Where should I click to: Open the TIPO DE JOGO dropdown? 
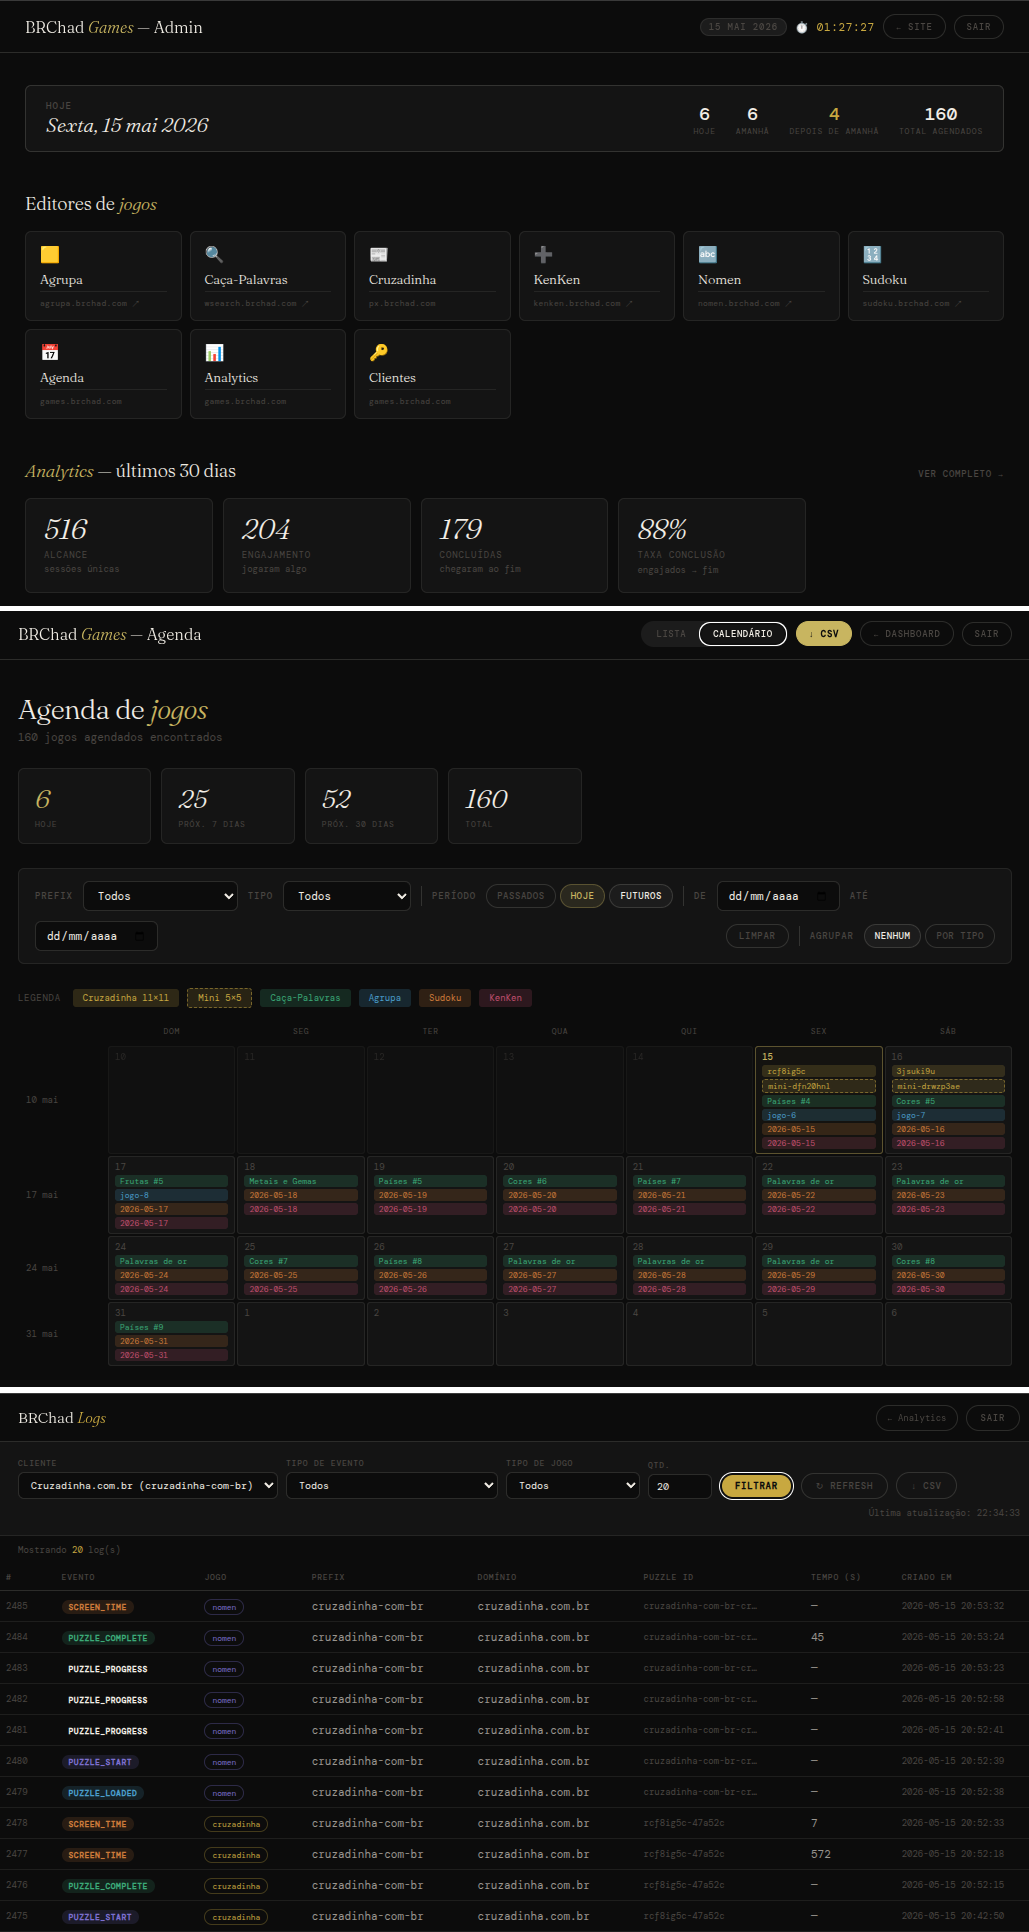573,1486
